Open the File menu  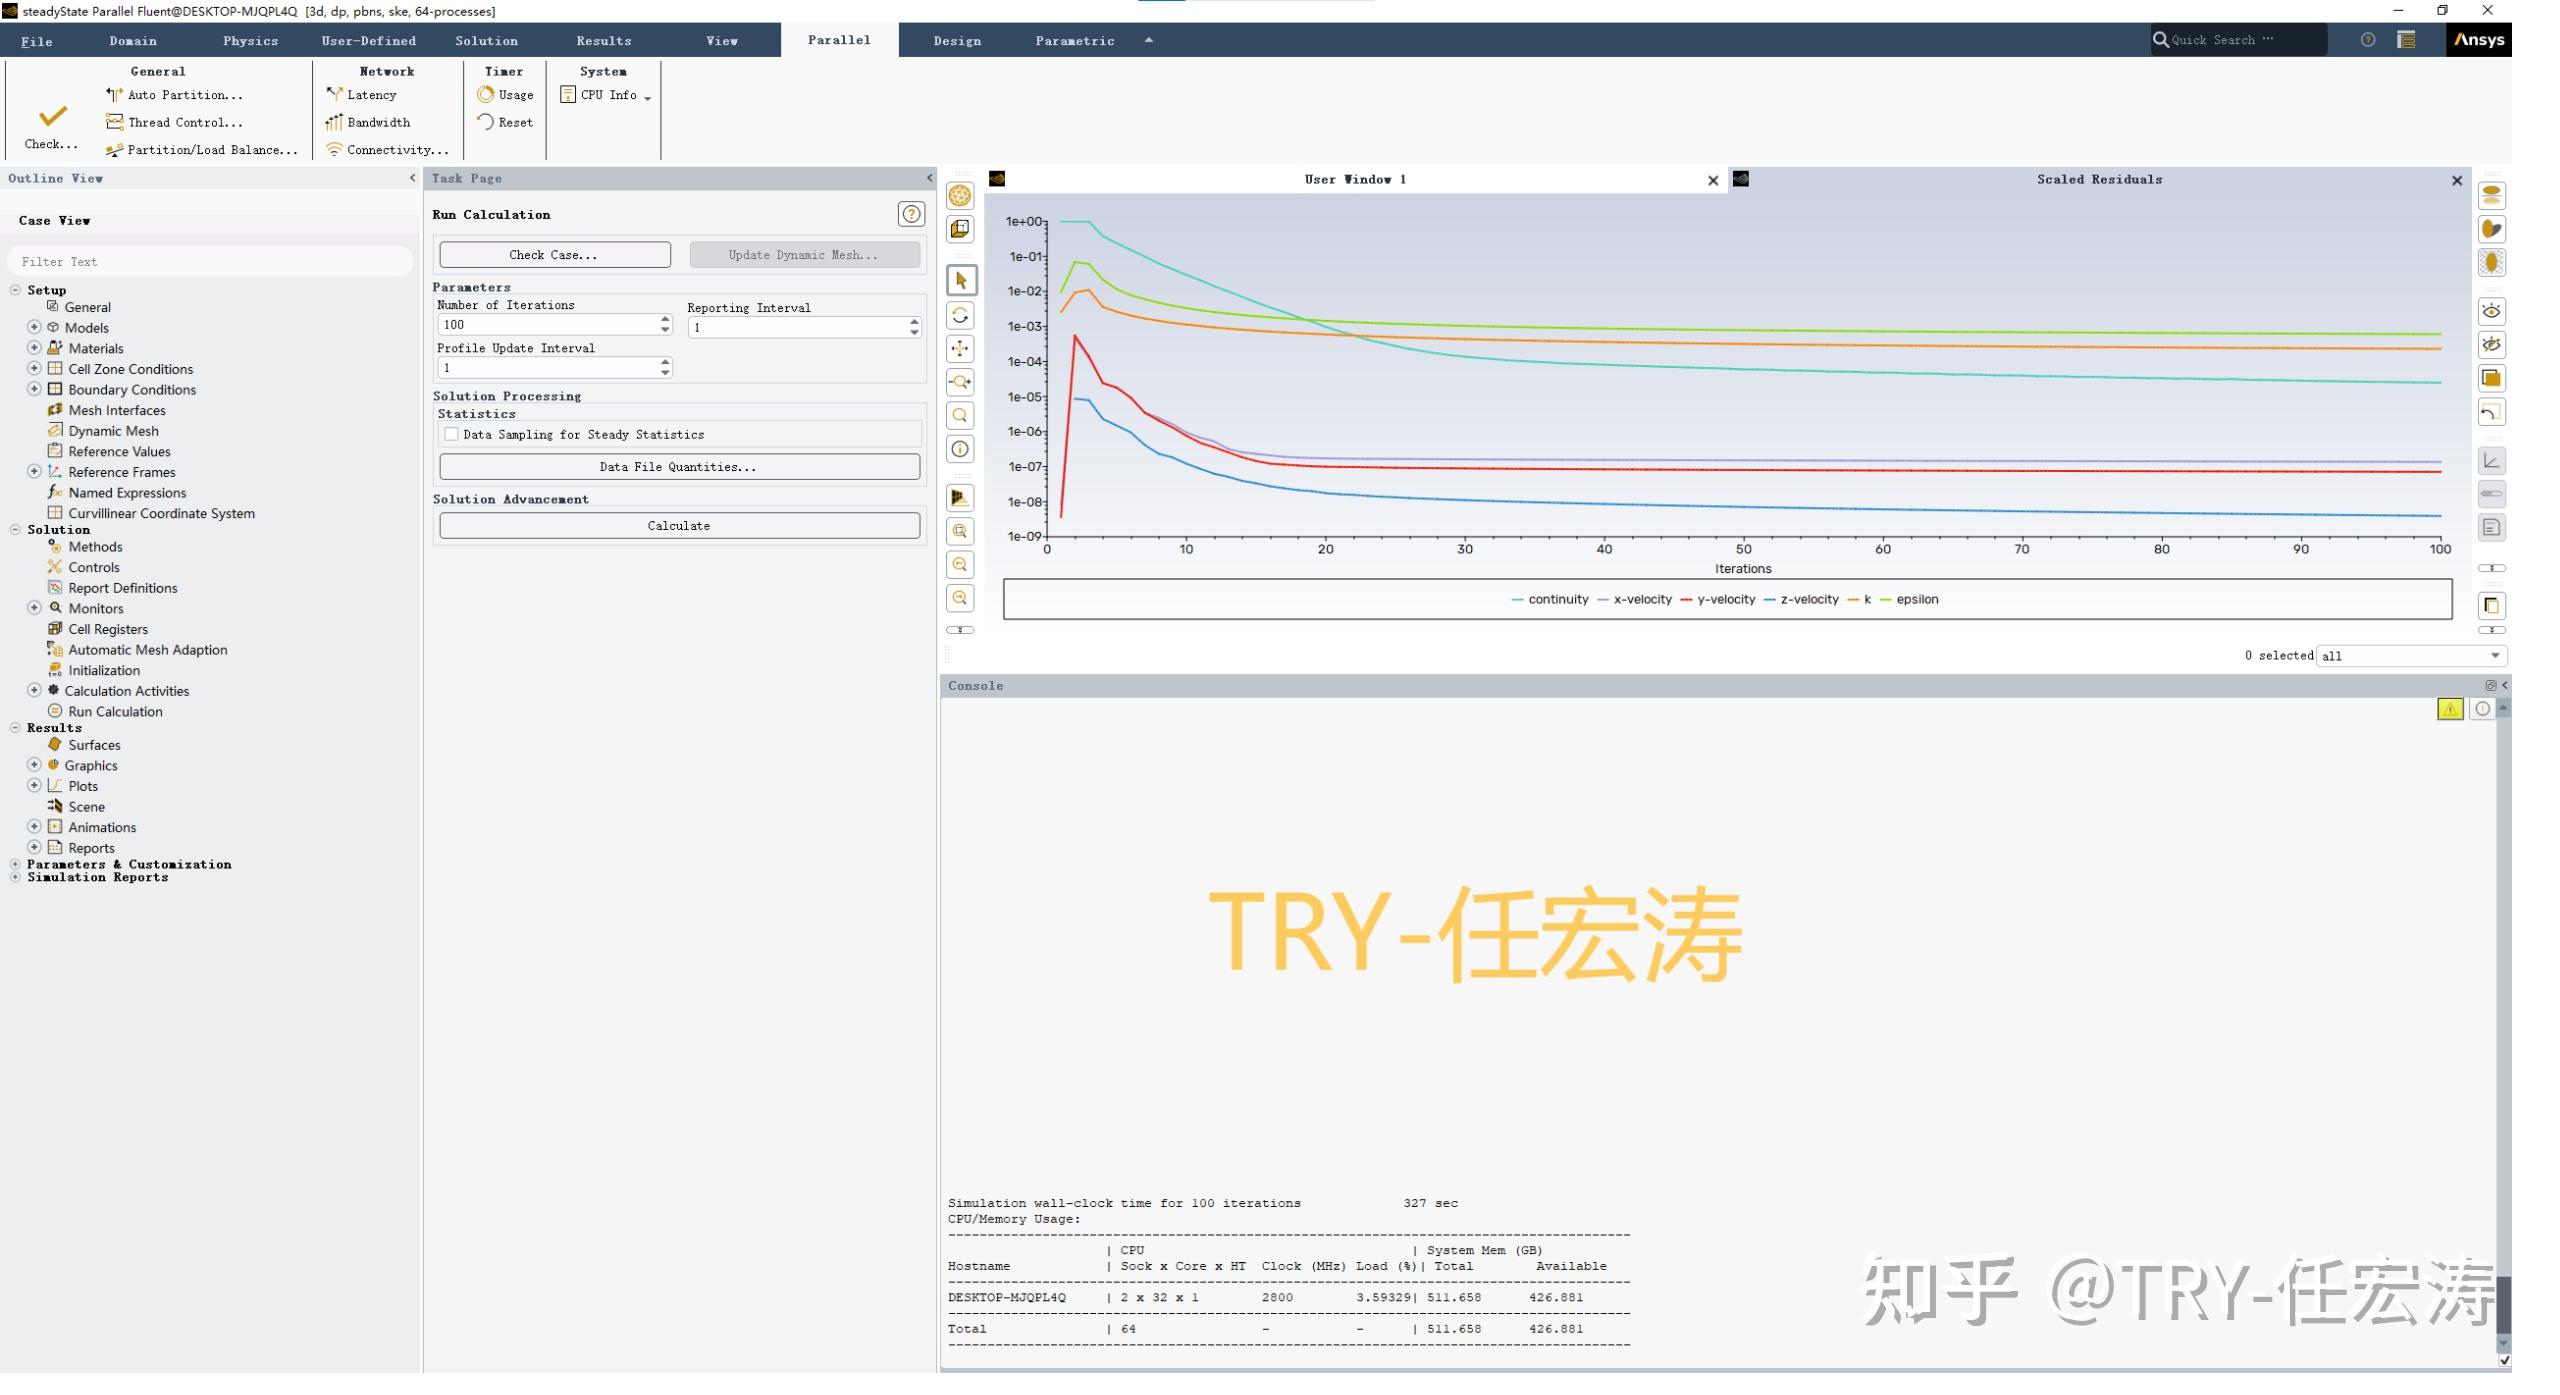[x=37, y=41]
